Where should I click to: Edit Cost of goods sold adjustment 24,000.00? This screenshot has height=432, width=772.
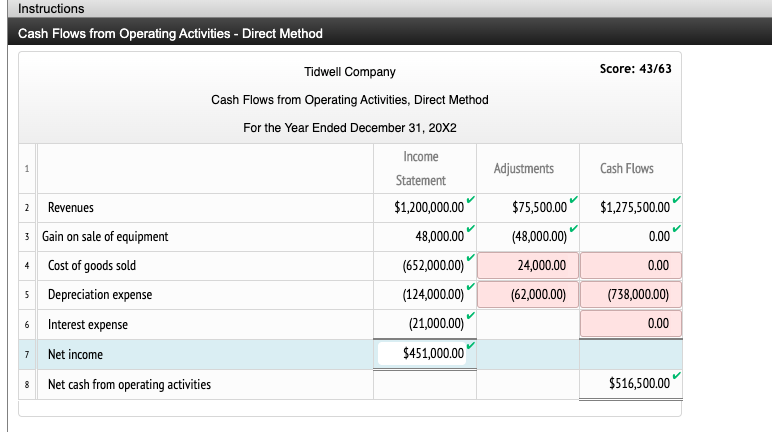[x=528, y=266]
